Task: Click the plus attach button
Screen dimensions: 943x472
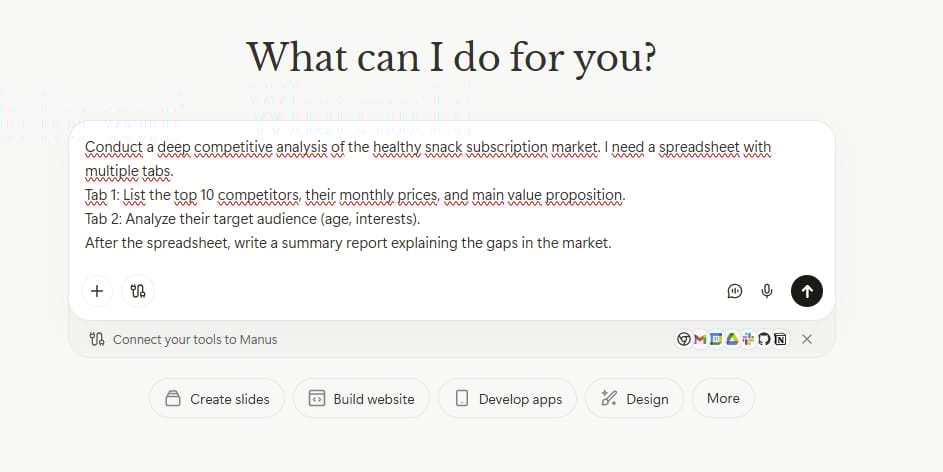Action: pos(97,291)
